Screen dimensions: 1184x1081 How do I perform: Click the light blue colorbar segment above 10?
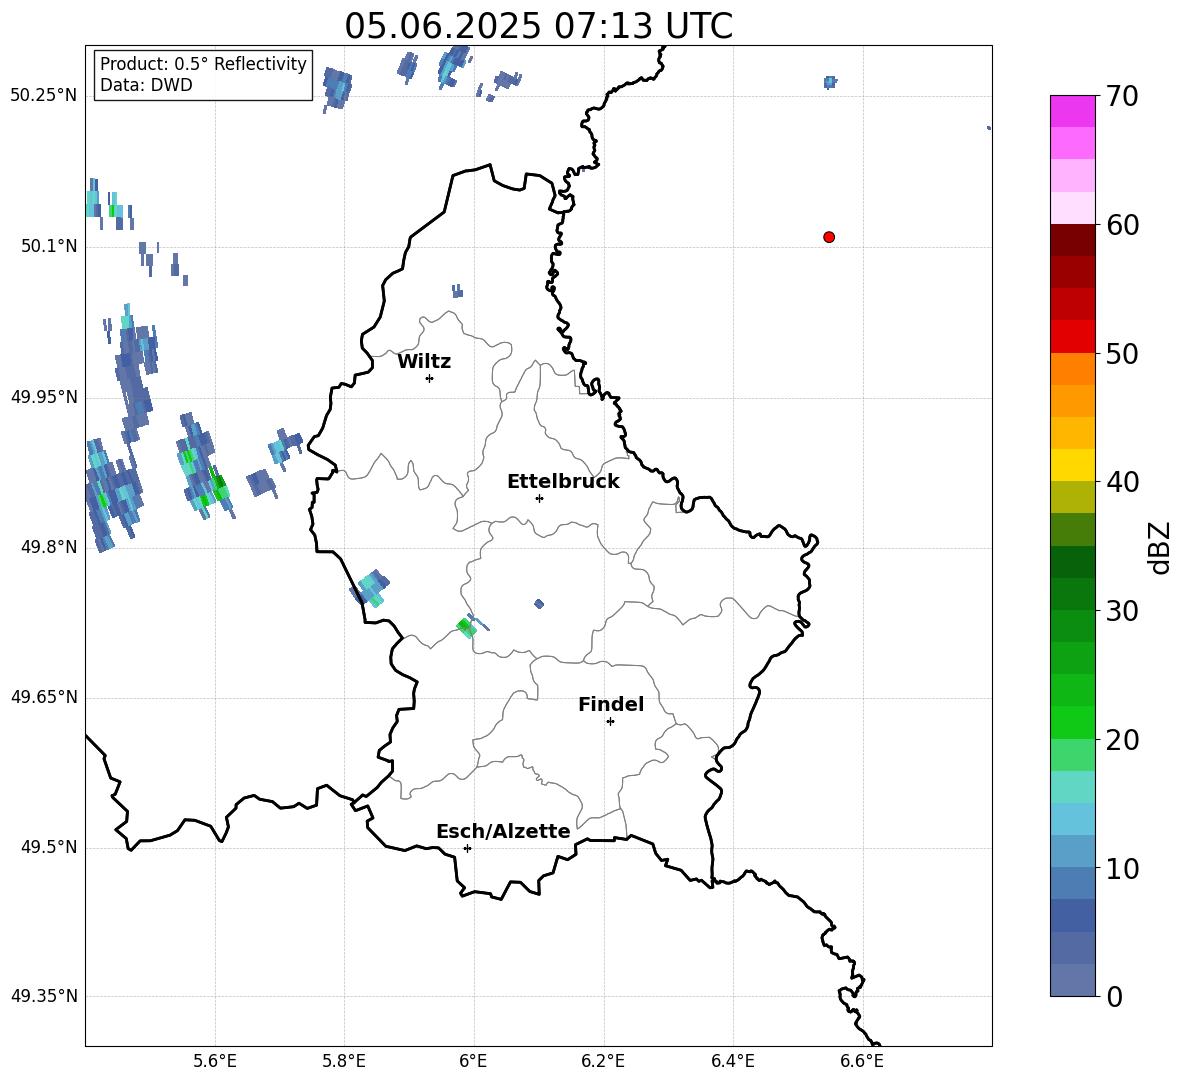[x=1072, y=851]
